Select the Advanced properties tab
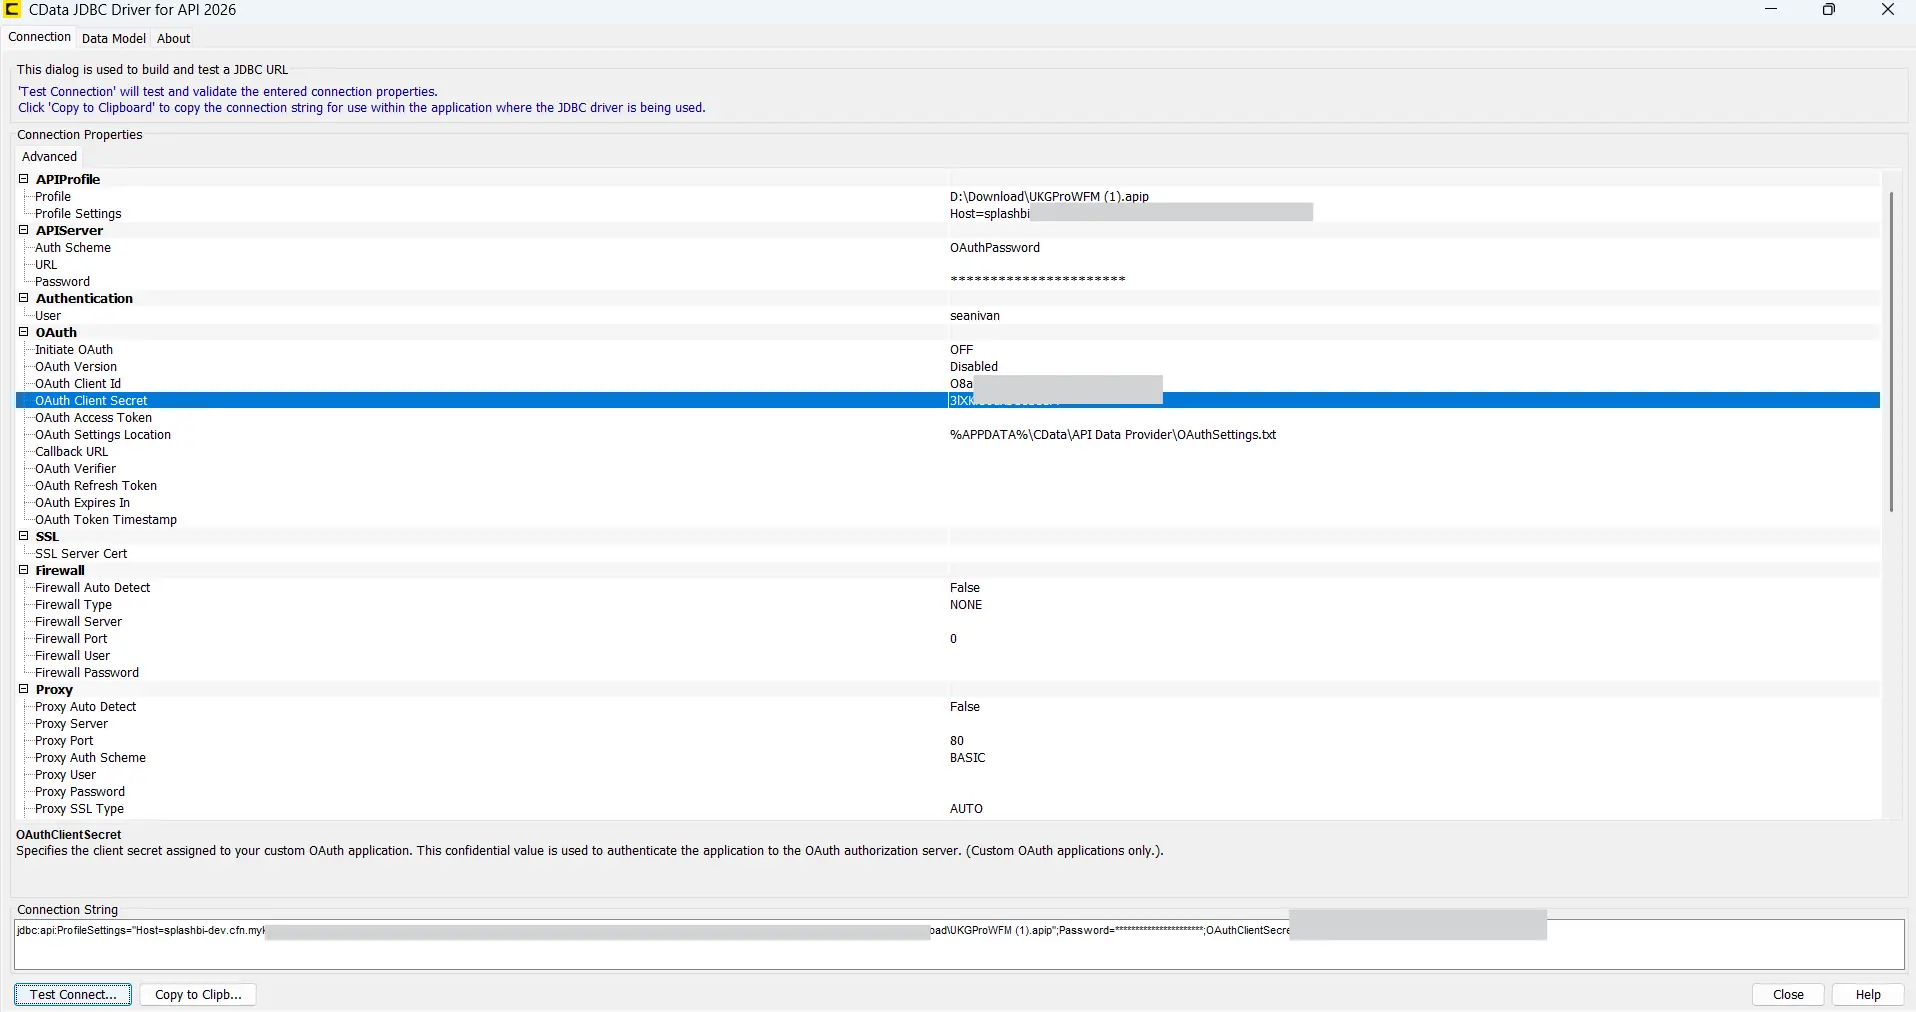This screenshot has height=1012, width=1916. tap(49, 157)
